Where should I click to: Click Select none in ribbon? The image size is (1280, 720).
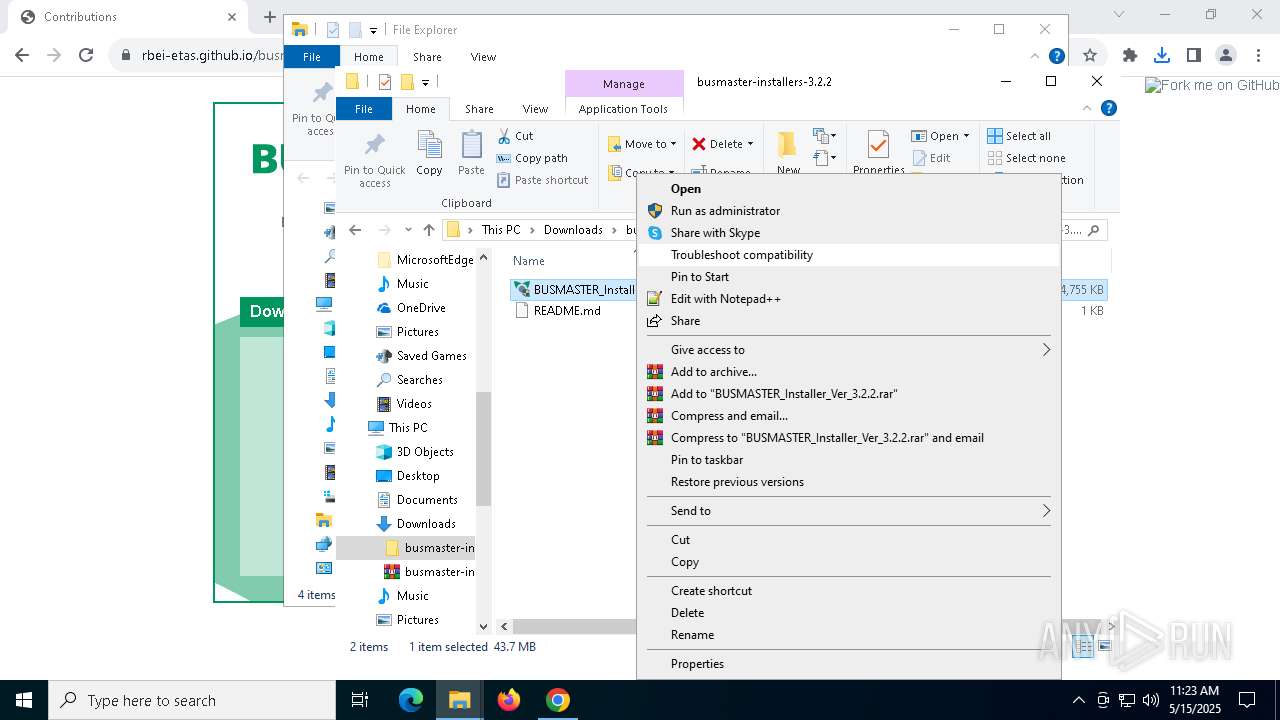1026,158
